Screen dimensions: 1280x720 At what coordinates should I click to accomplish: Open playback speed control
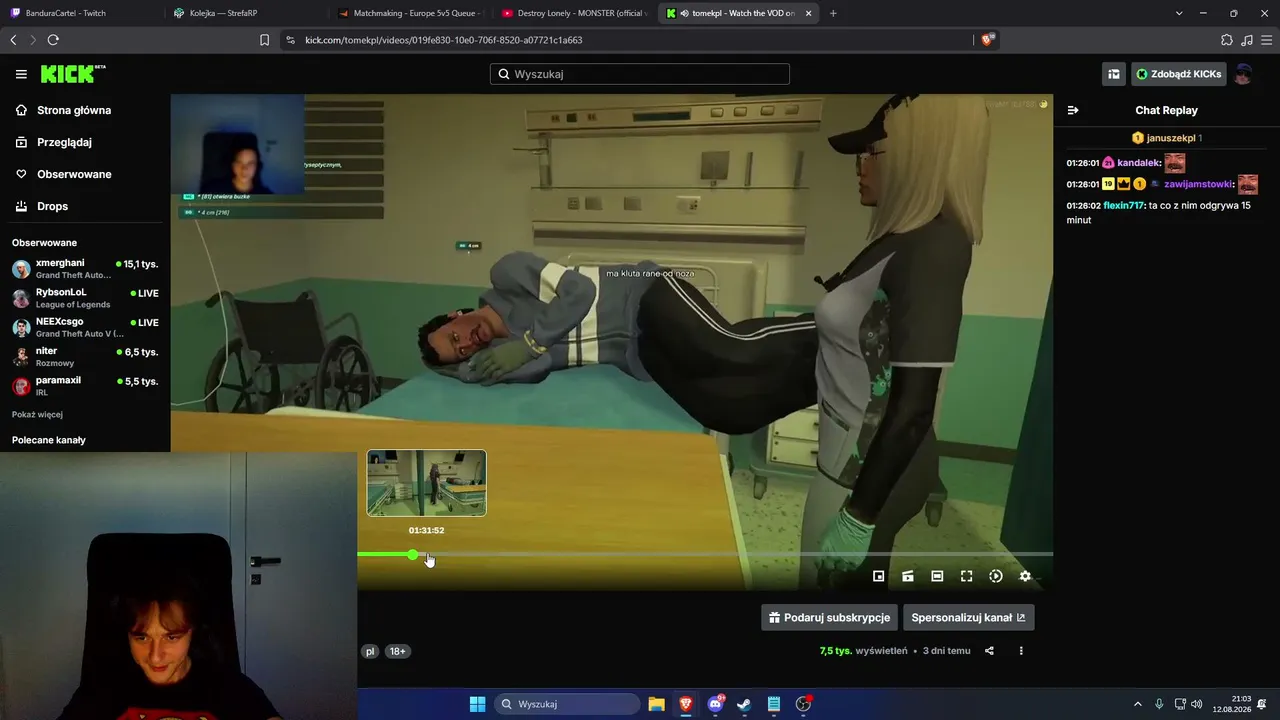pos(996,576)
